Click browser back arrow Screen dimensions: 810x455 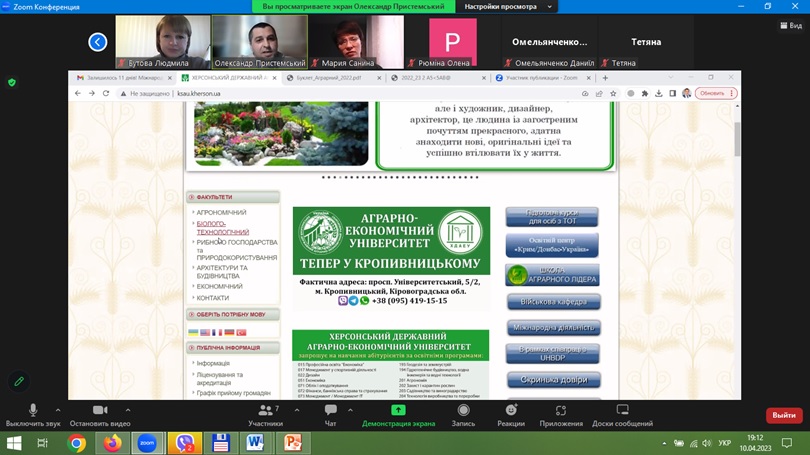click(x=77, y=93)
